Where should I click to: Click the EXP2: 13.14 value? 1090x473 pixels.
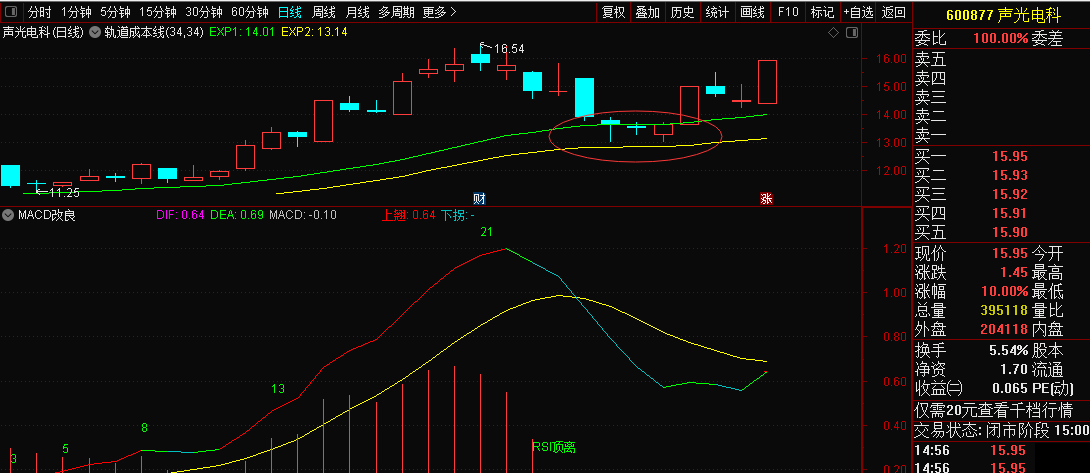[x=314, y=32]
